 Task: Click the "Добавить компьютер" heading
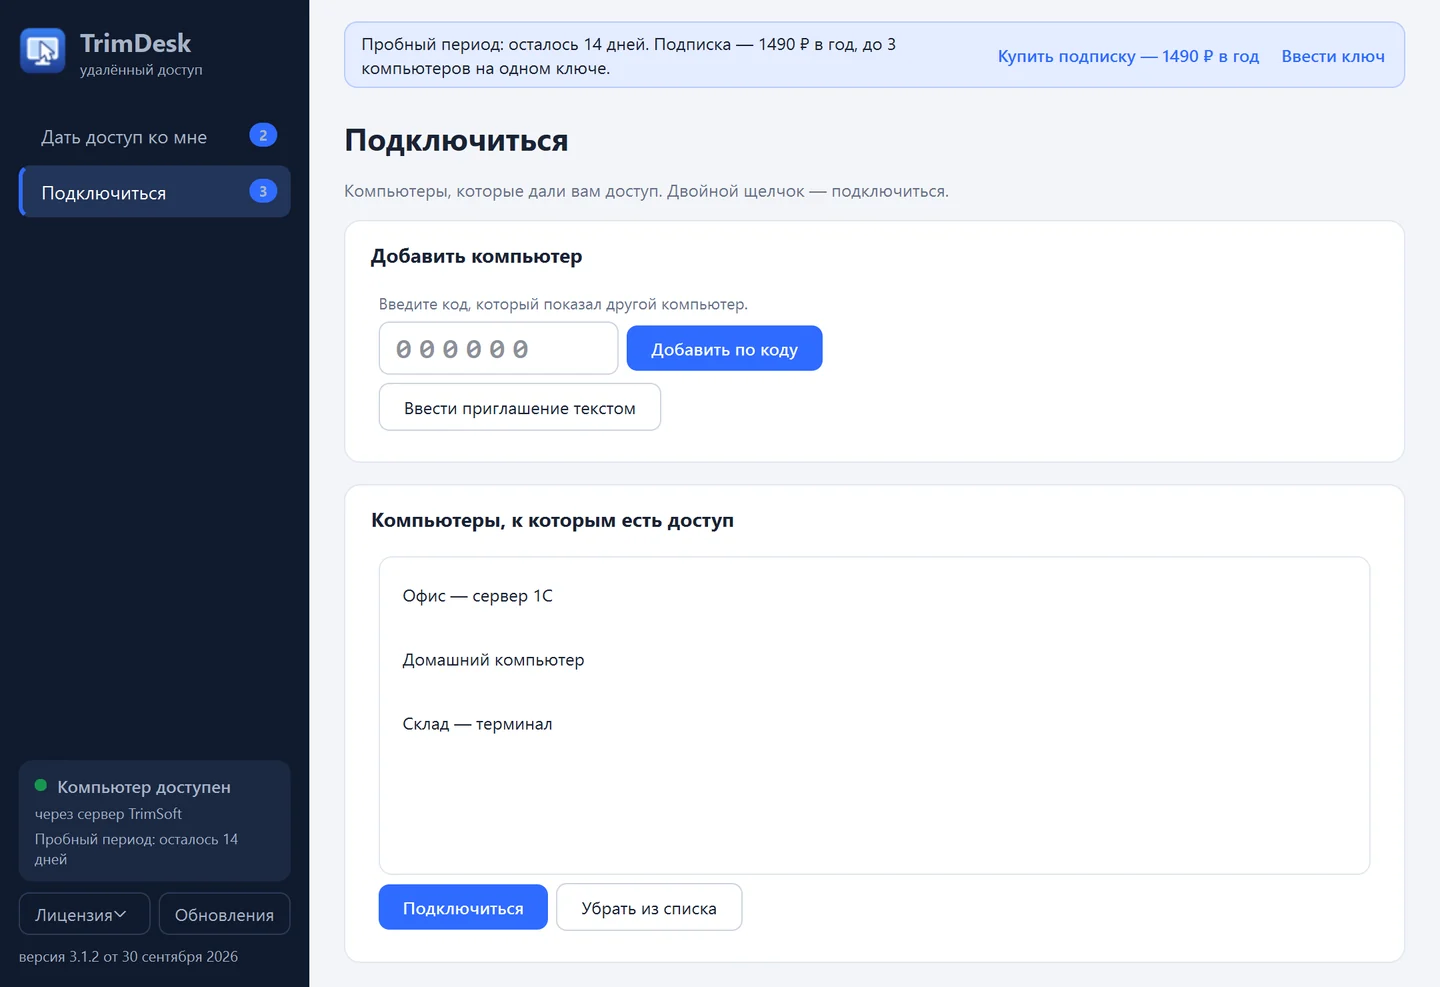pyautogui.click(x=476, y=256)
